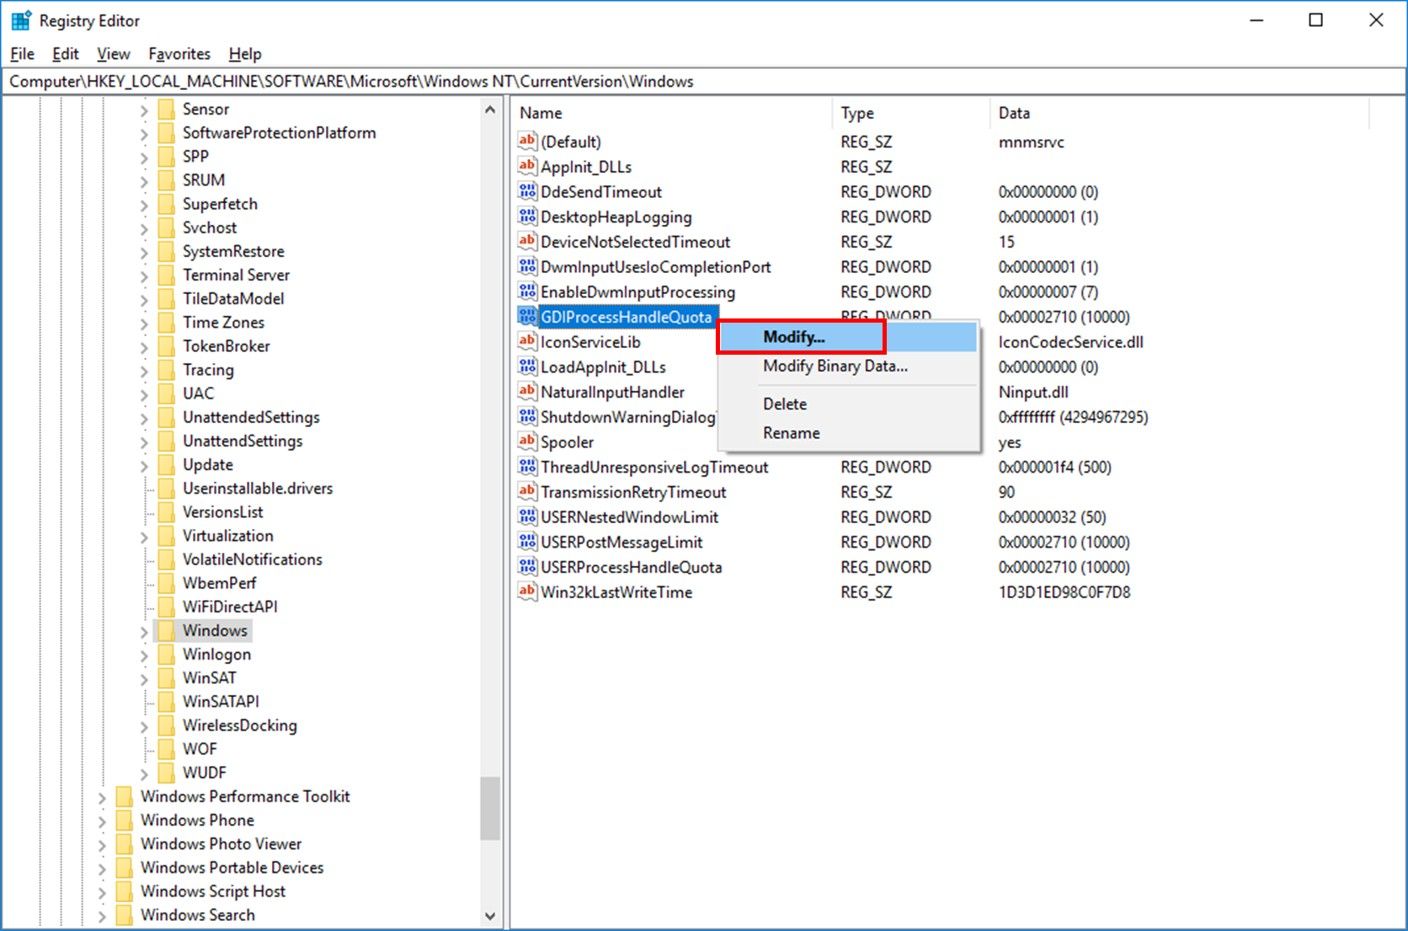Click the string icon beside IconServiceLib
1408x931 pixels.
527,341
